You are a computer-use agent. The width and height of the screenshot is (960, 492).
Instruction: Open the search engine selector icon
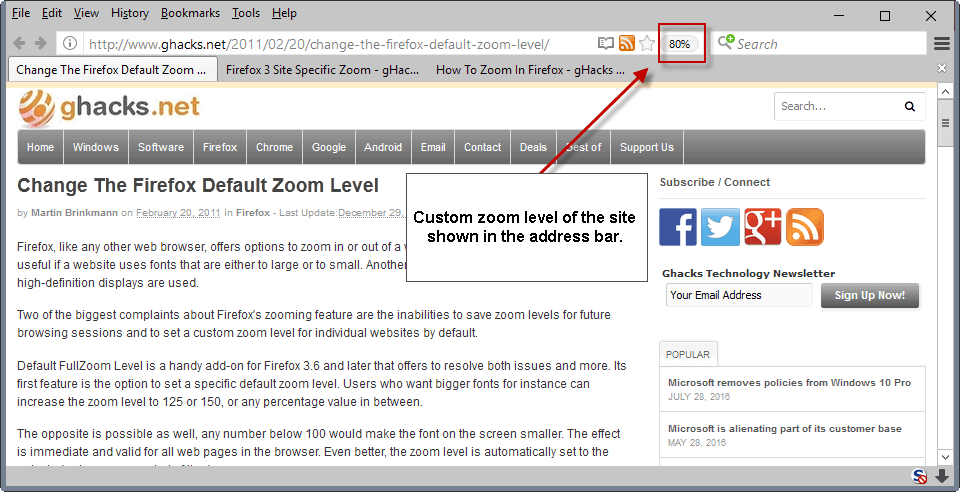point(726,42)
